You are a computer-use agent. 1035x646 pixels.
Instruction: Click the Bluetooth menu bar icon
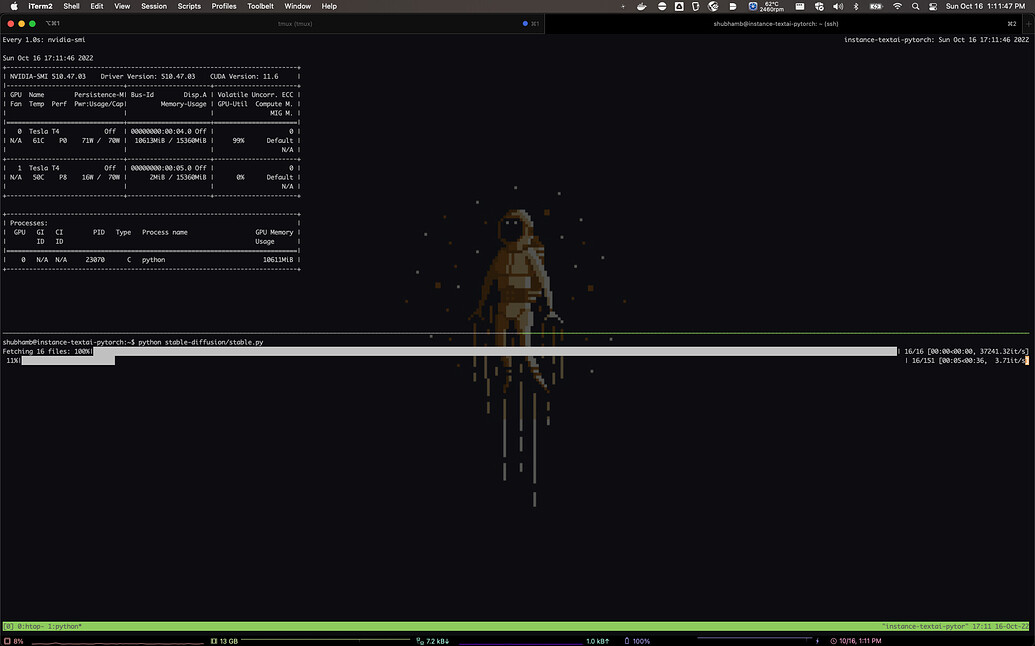pyautogui.click(x=857, y=6)
